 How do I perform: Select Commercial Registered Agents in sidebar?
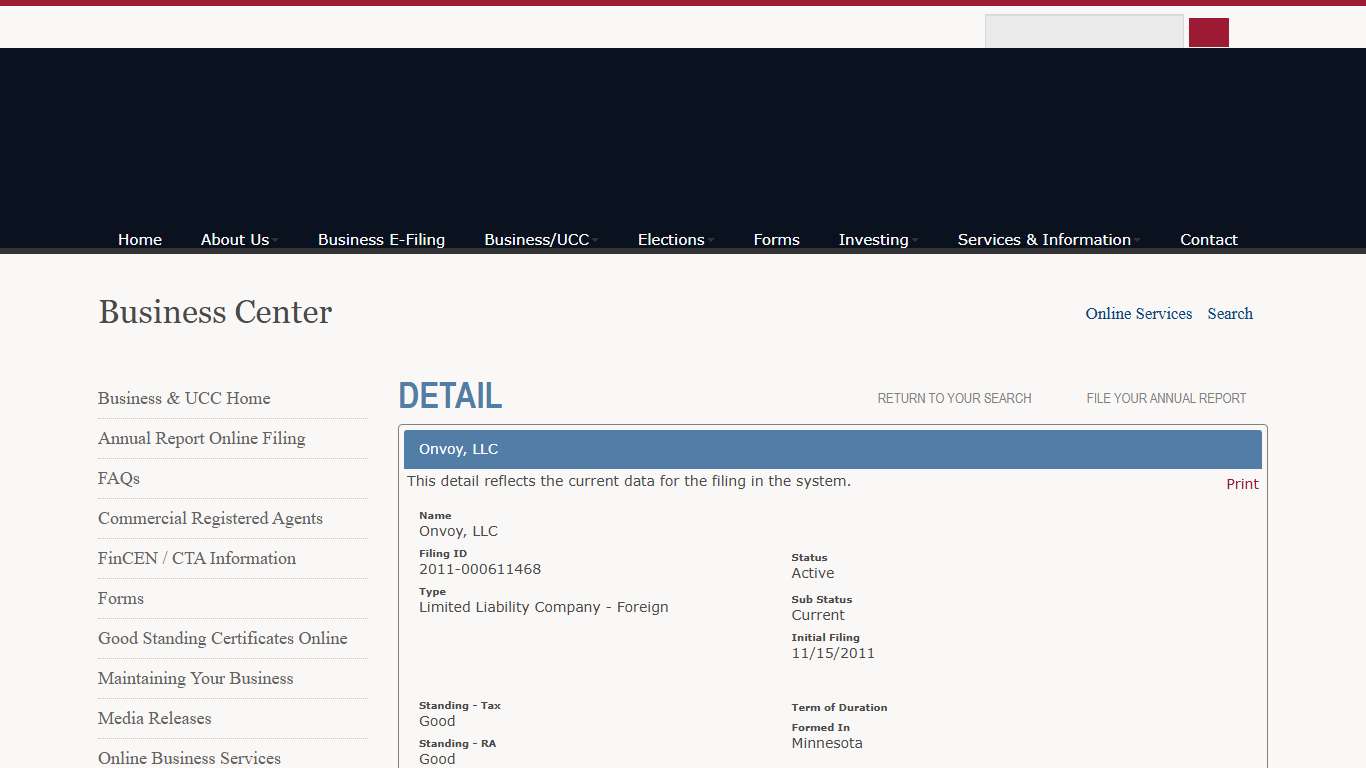tap(210, 518)
